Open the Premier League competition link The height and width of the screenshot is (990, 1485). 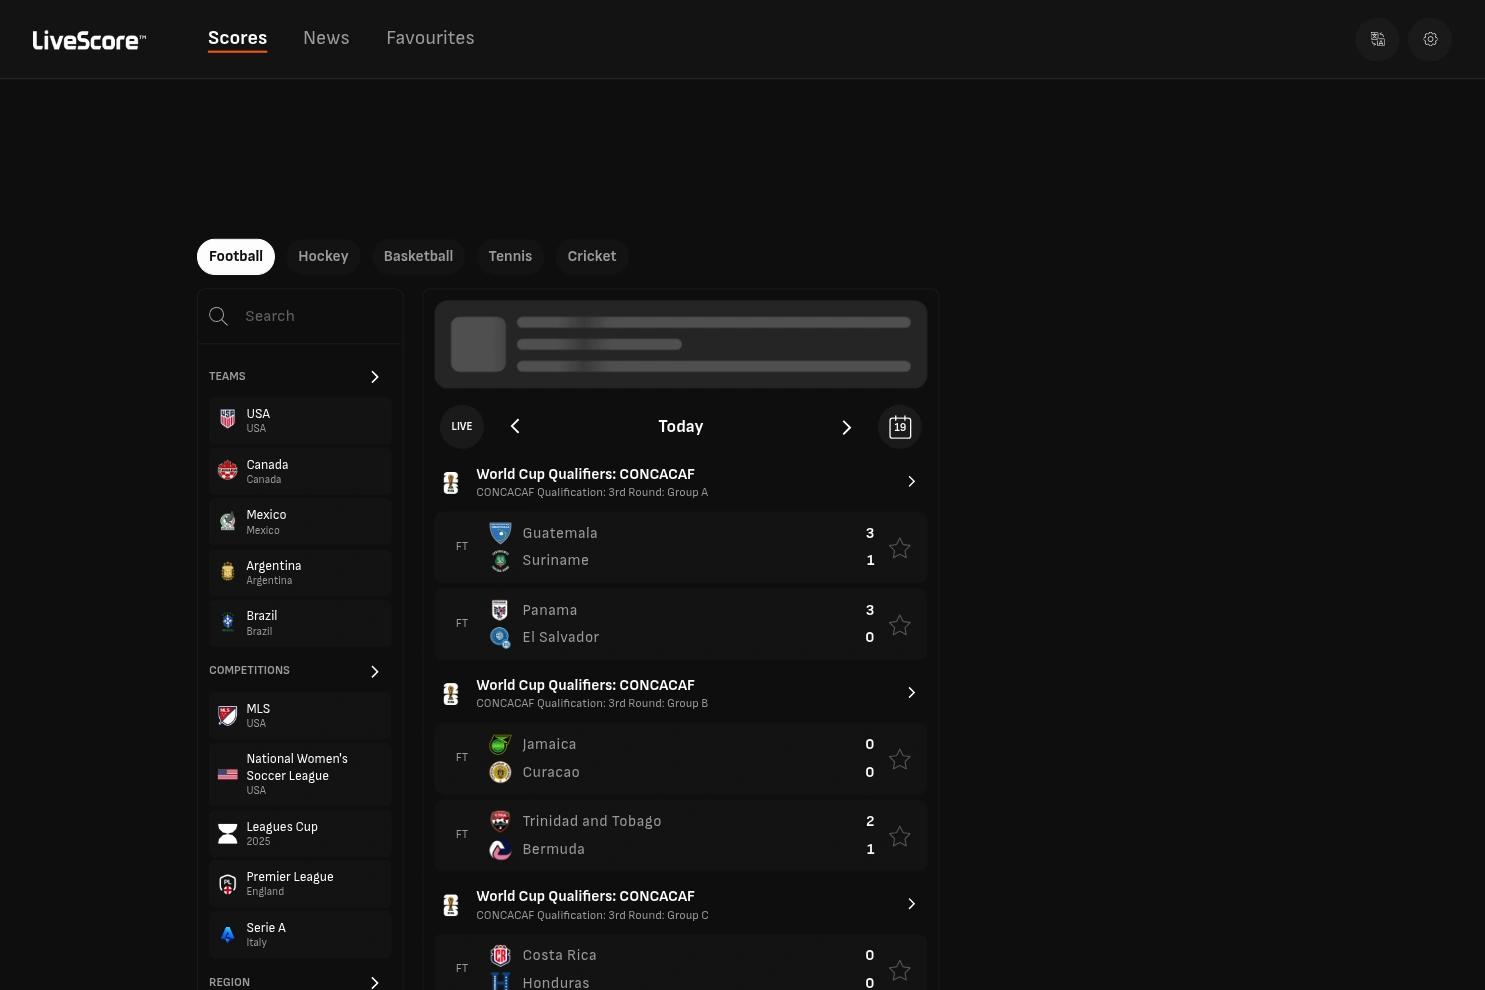pos(300,884)
